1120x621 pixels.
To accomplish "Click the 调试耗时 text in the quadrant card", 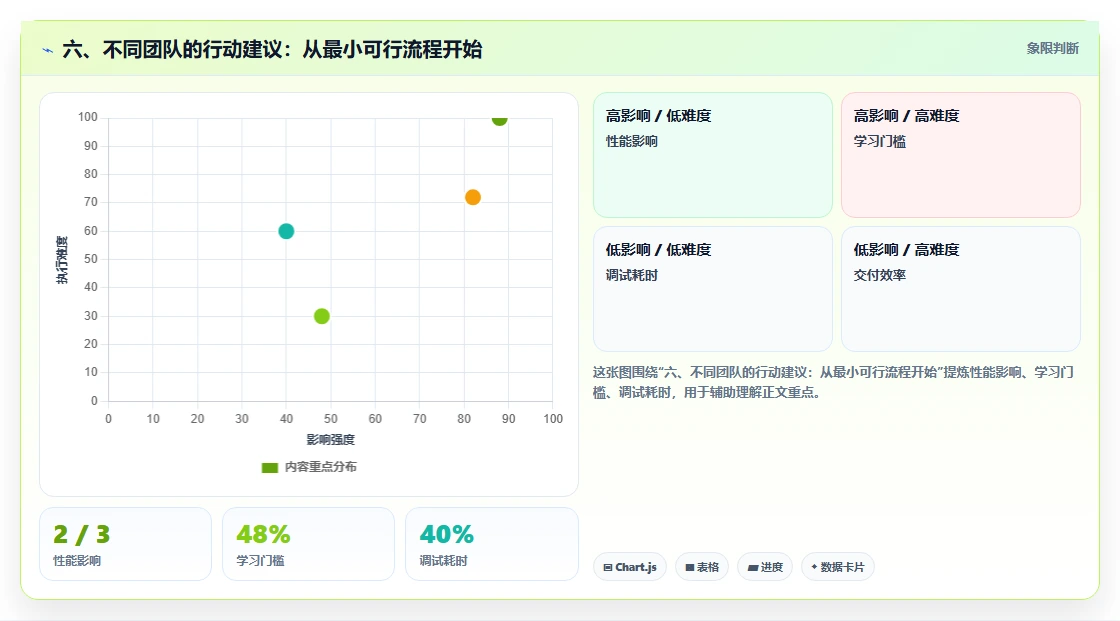I will (x=631, y=274).
